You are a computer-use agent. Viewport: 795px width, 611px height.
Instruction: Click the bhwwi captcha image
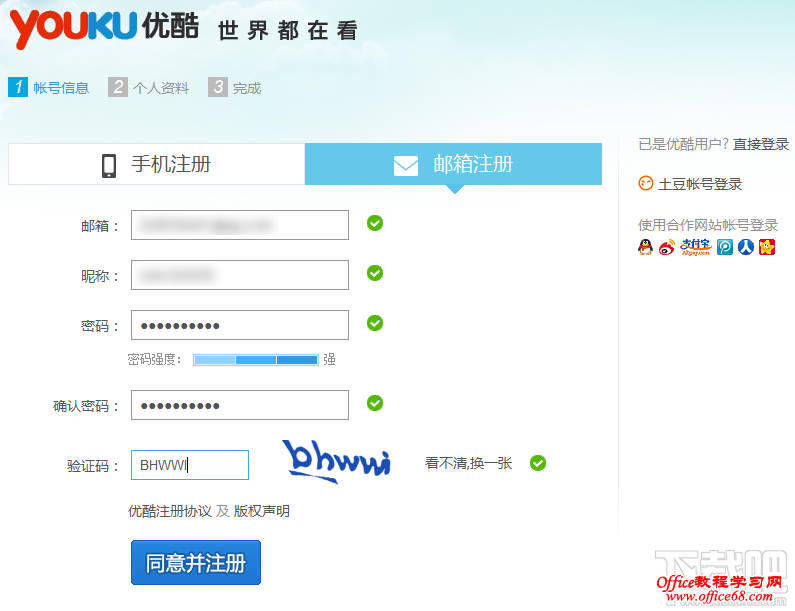[337, 461]
